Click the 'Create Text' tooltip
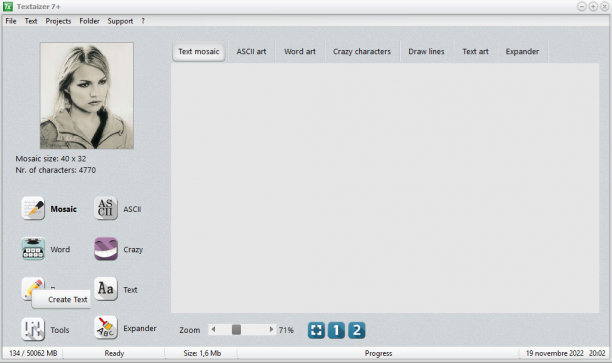The image size is (612, 363). click(61, 299)
